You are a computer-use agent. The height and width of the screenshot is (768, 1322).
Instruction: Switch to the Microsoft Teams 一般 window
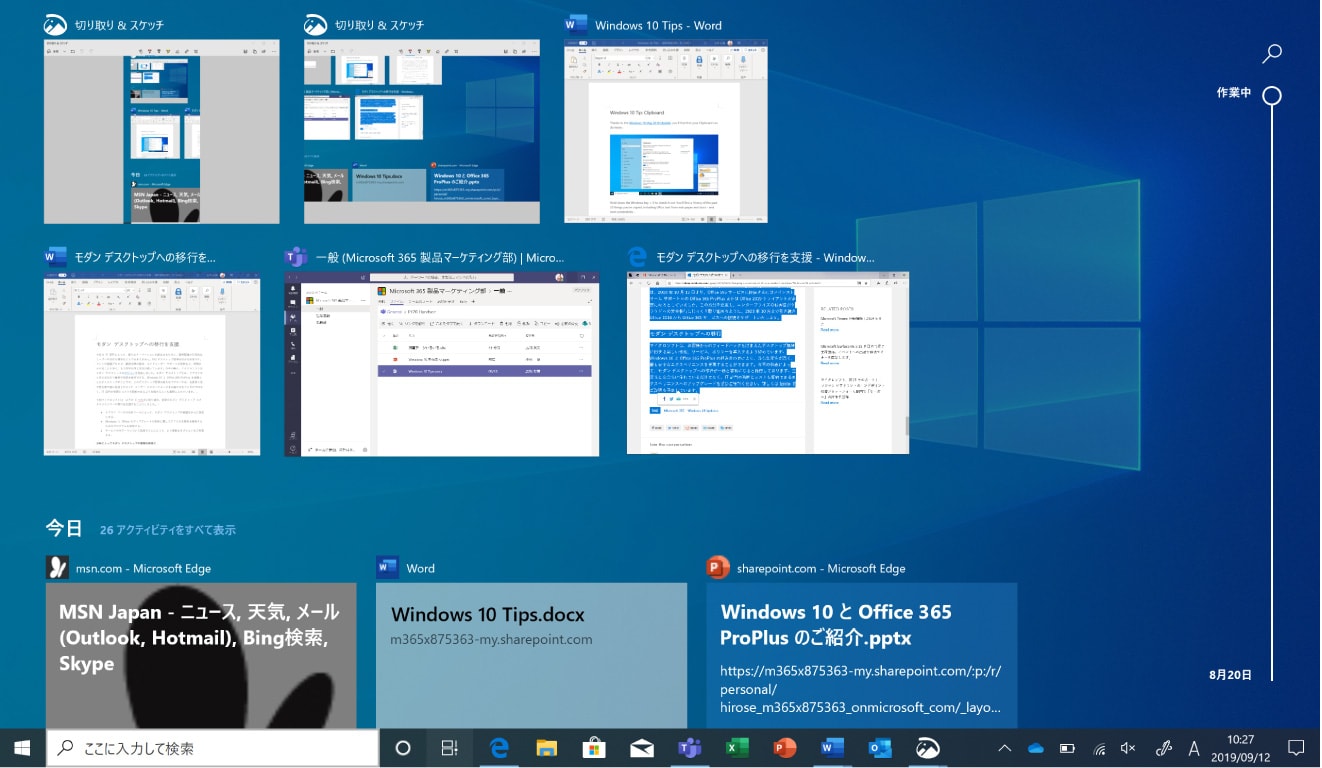[442, 363]
